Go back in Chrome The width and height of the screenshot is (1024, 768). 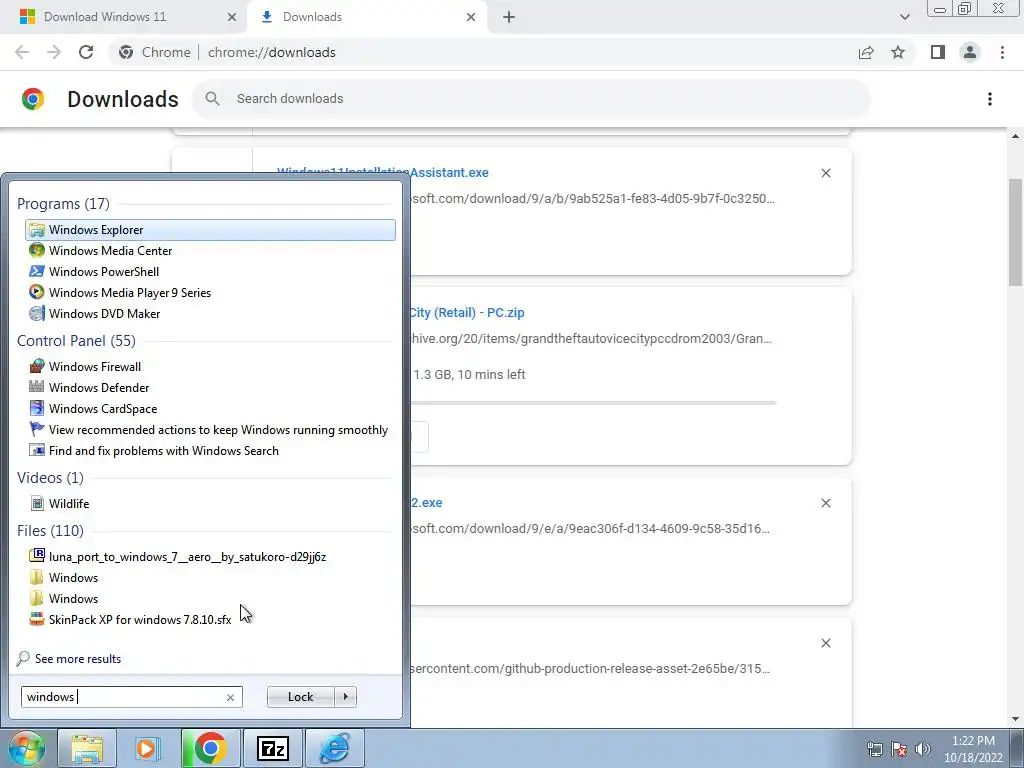pos(22,52)
